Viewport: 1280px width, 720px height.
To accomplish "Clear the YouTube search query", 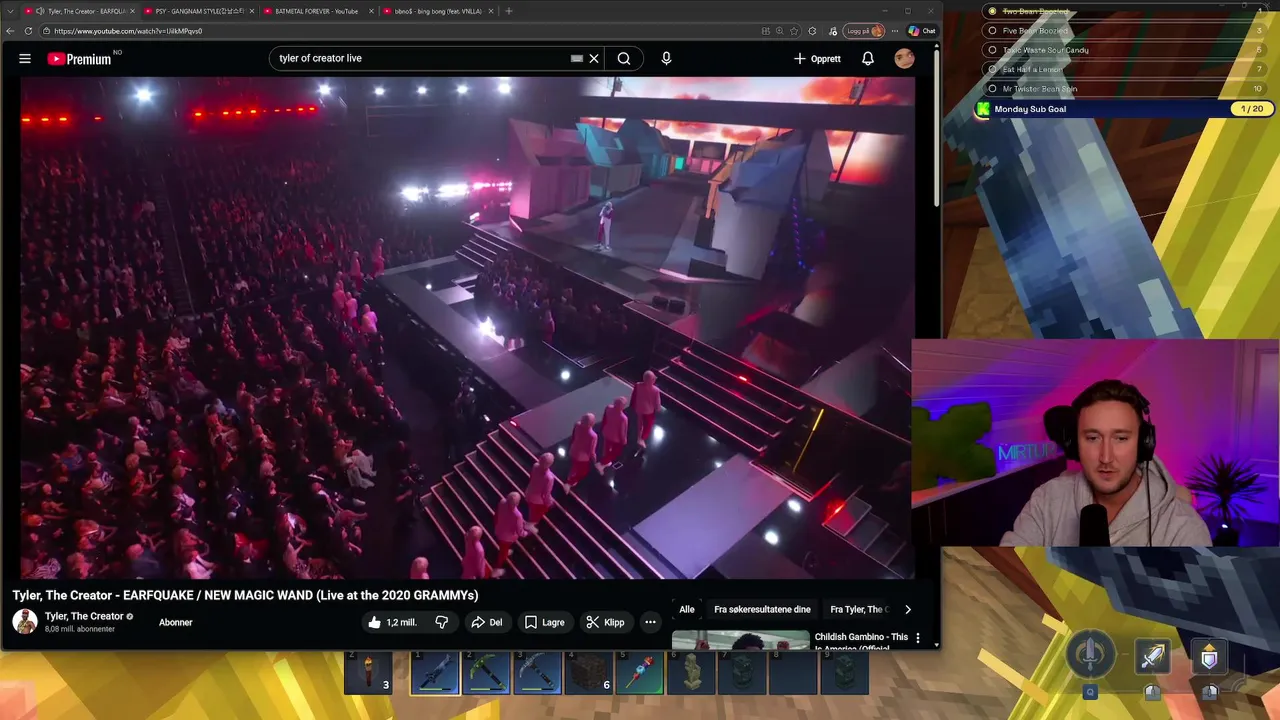I will [x=593, y=59].
